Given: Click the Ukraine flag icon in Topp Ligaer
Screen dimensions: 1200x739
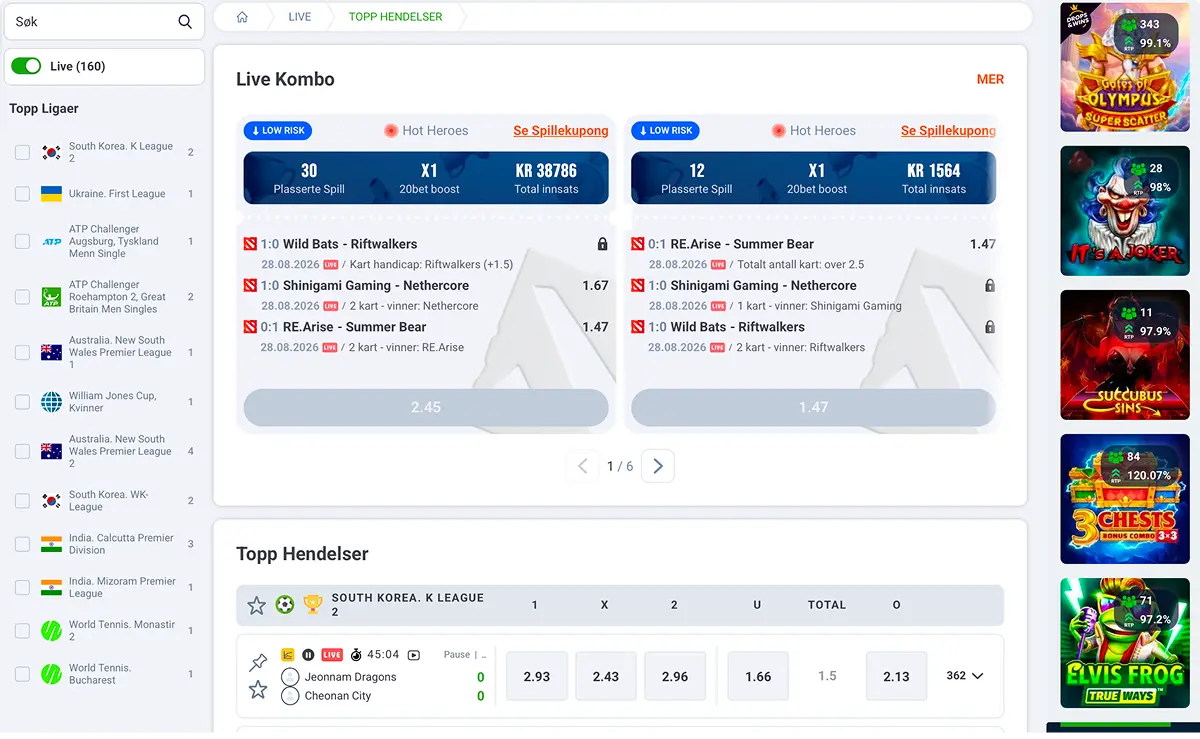Looking at the screenshot, I should (x=51, y=194).
